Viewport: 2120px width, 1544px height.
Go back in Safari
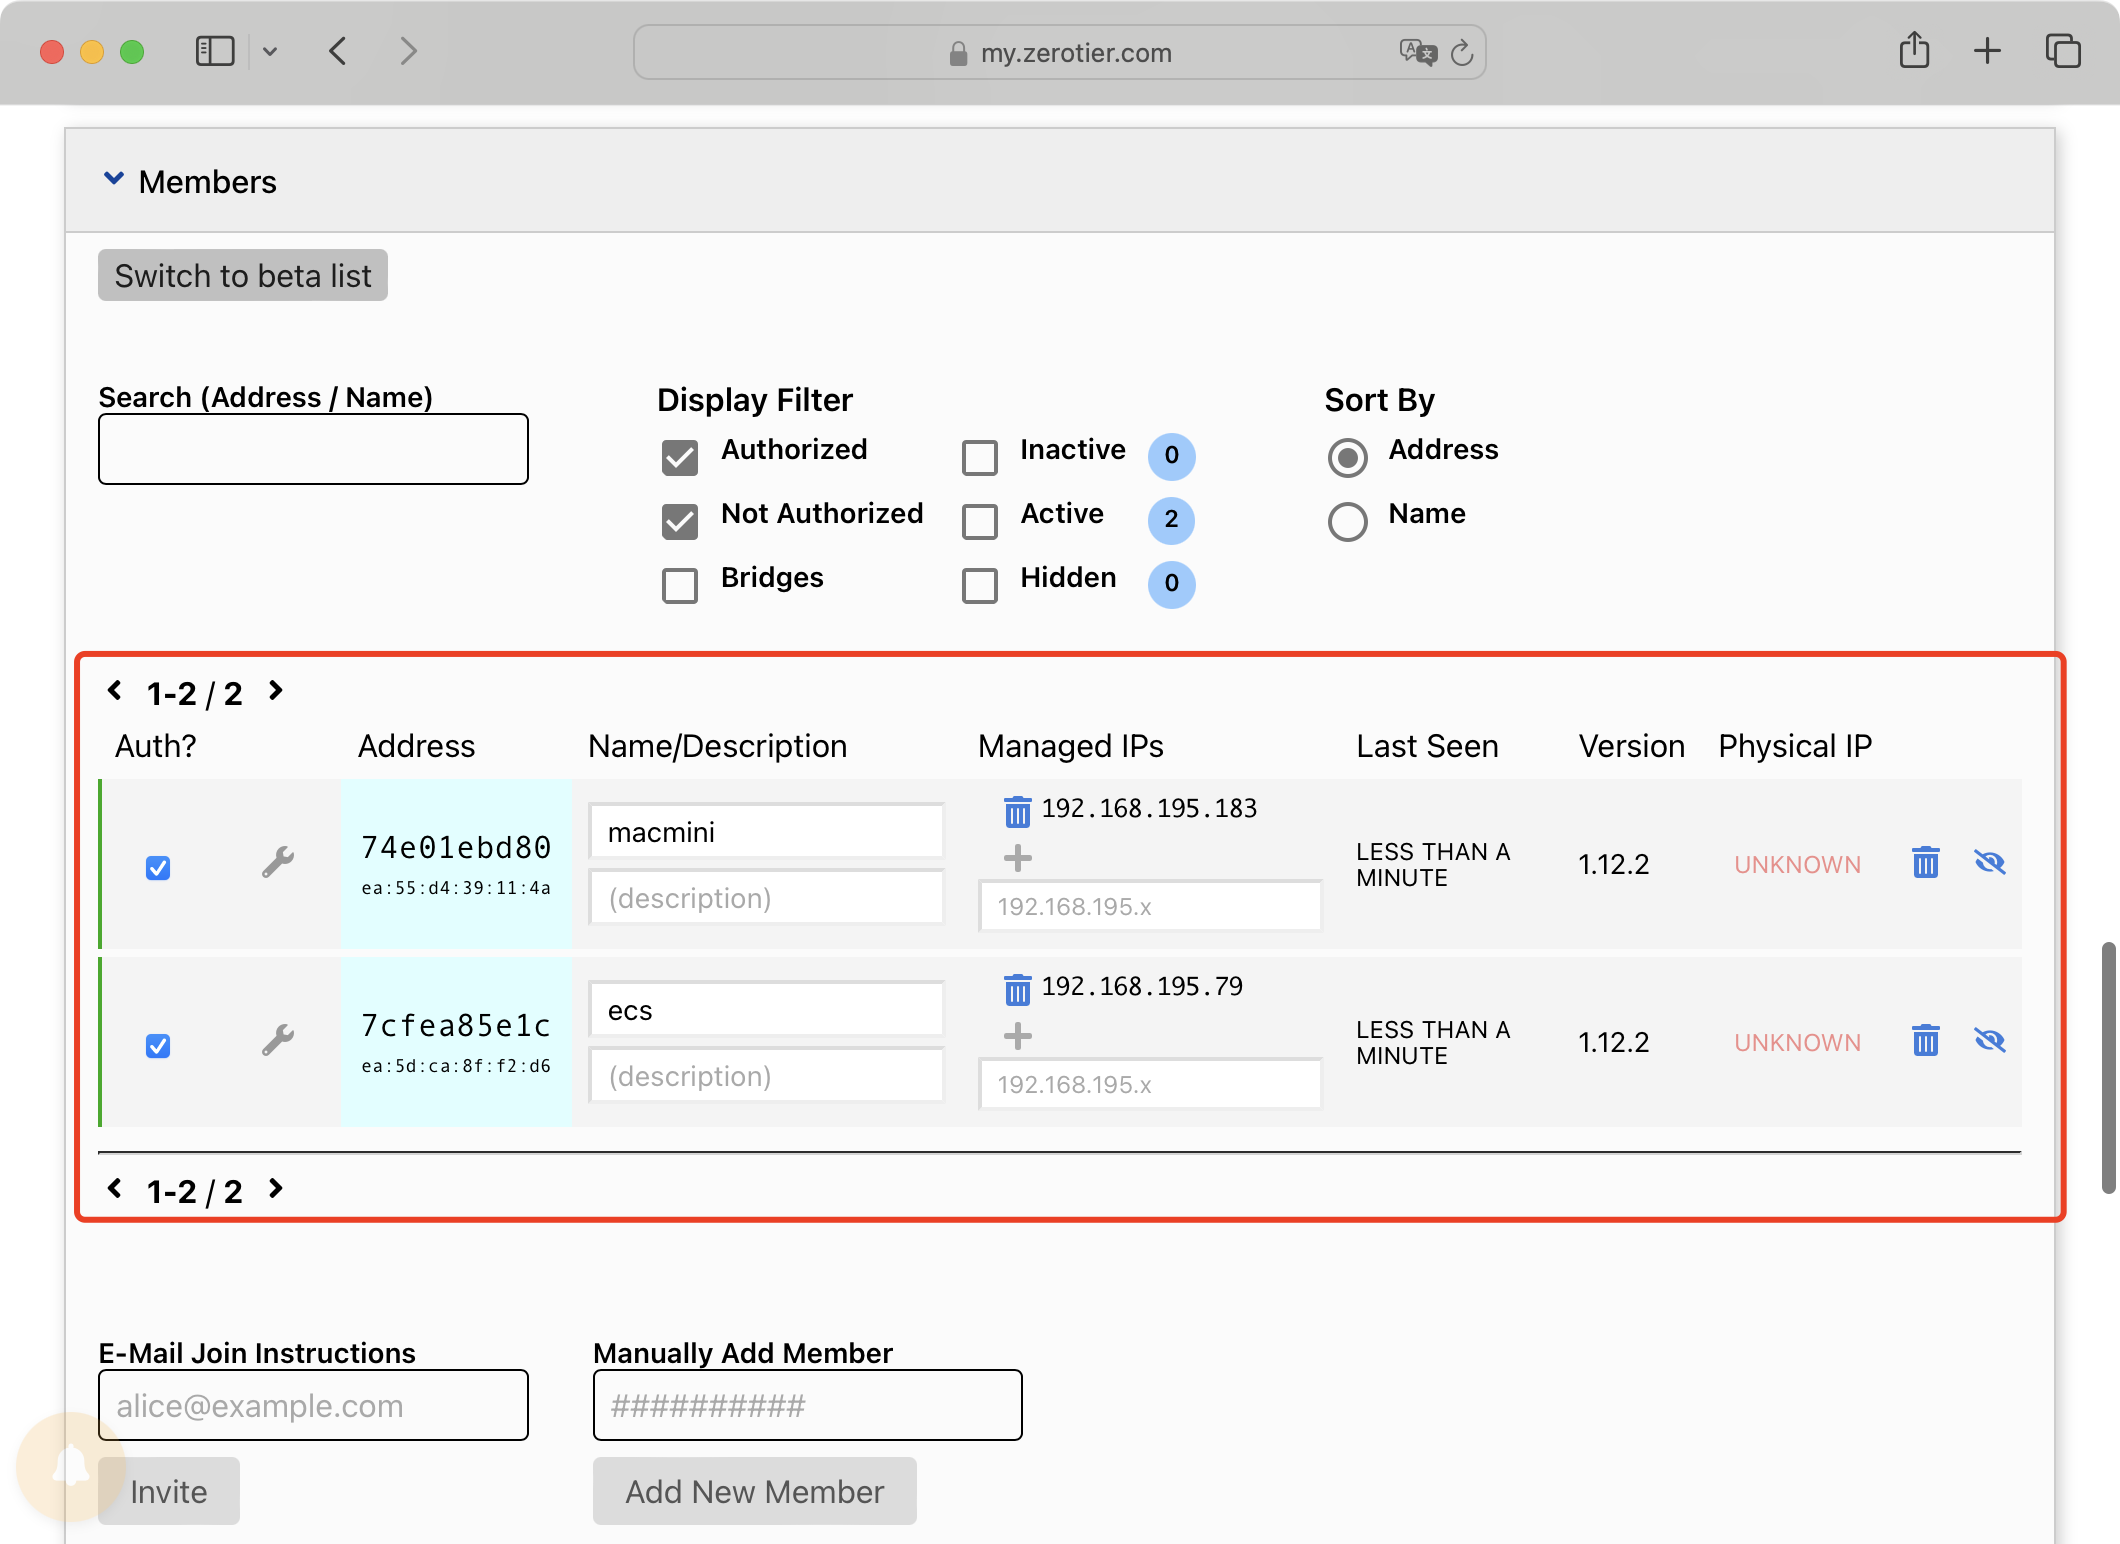click(338, 51)
